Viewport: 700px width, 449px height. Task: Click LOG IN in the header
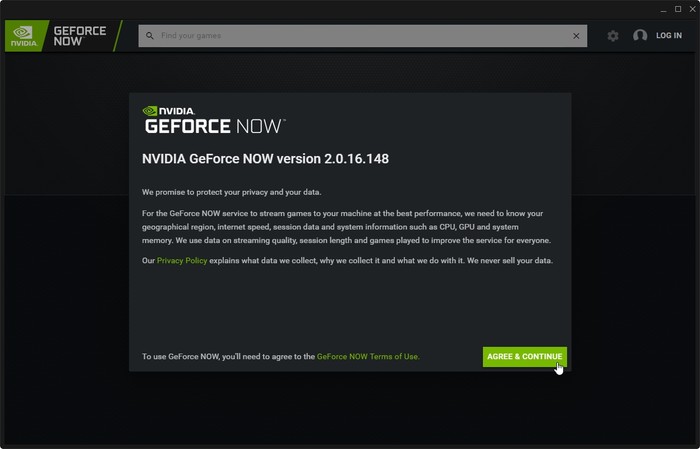coord(669,36)
